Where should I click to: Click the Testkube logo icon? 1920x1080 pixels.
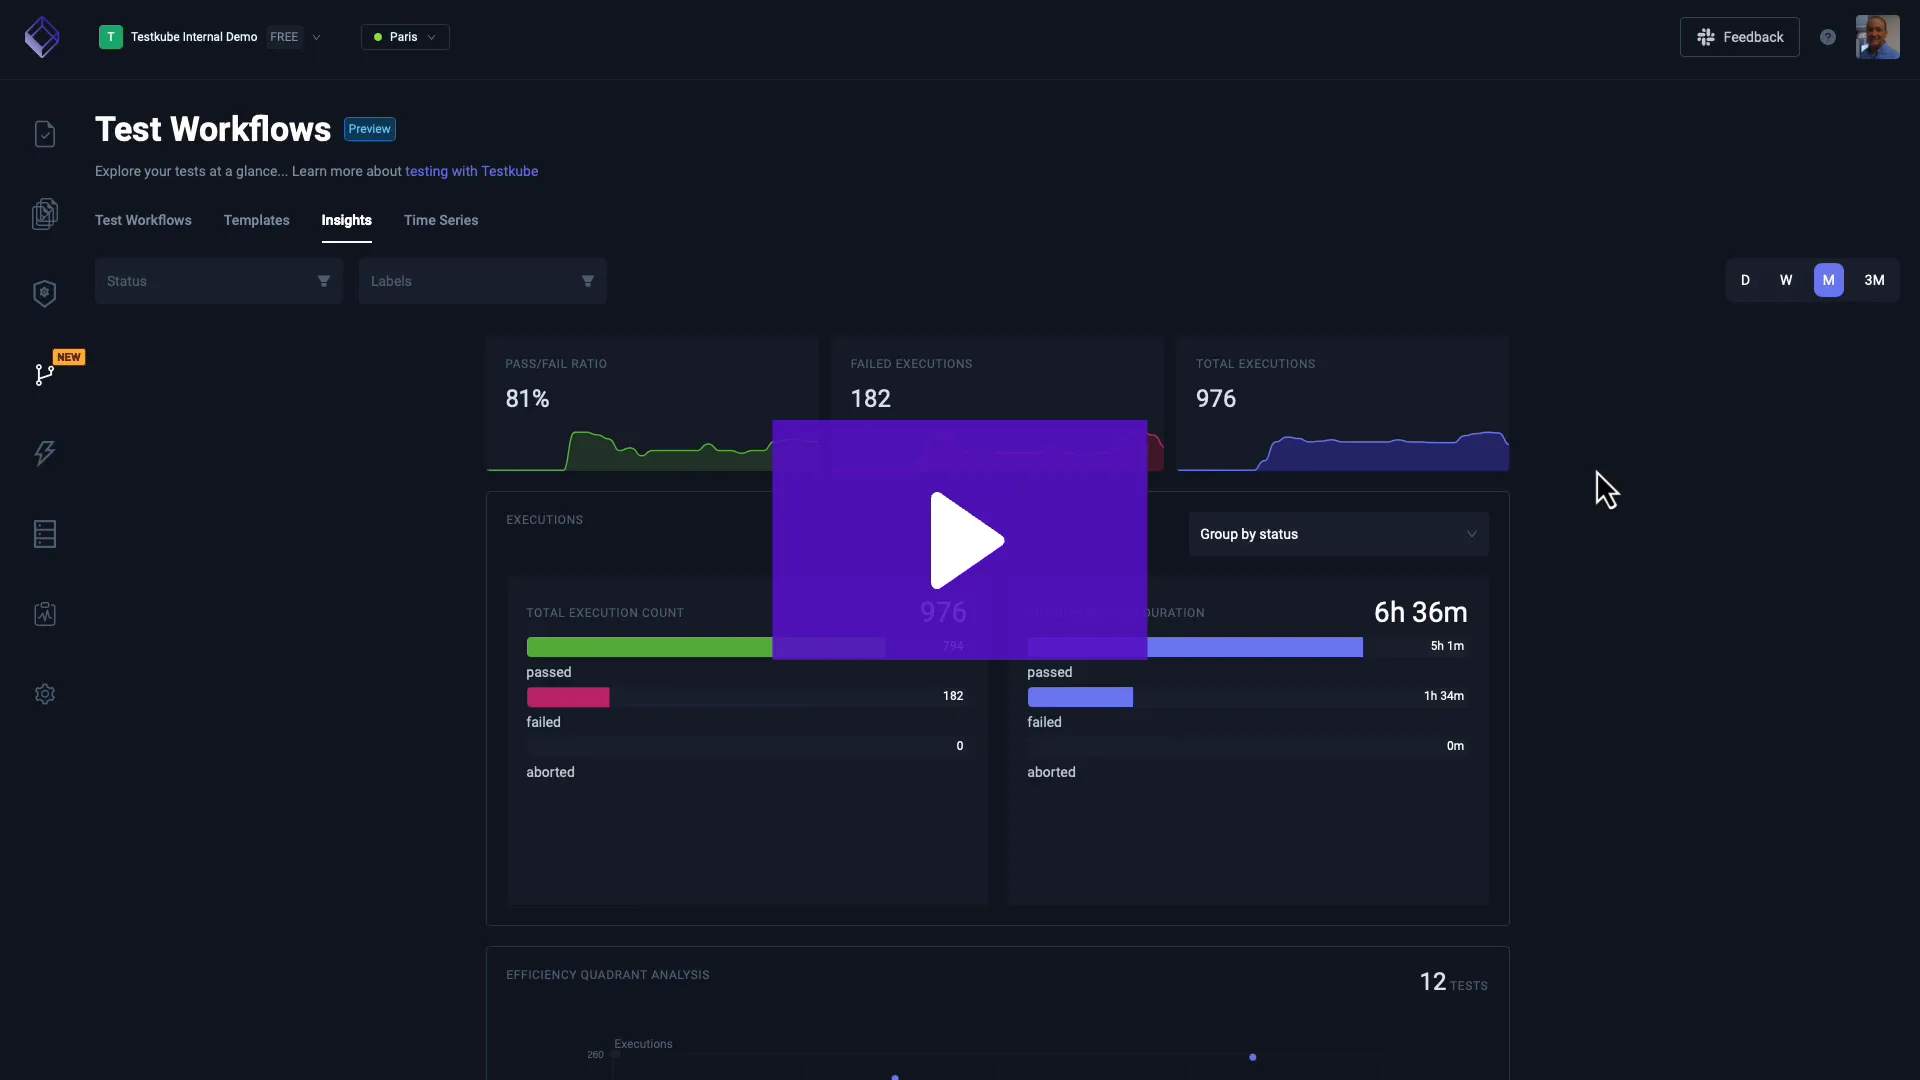click(42, 37)
